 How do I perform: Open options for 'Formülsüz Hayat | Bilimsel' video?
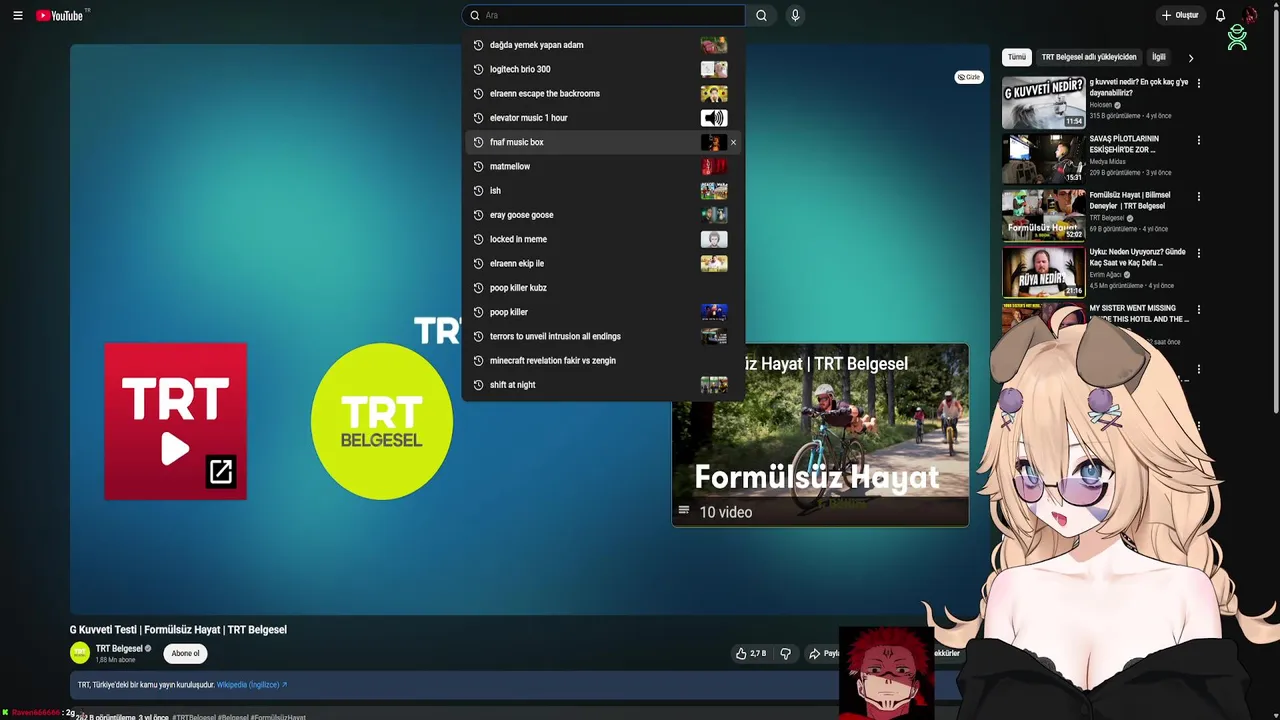pos(1199,196)
